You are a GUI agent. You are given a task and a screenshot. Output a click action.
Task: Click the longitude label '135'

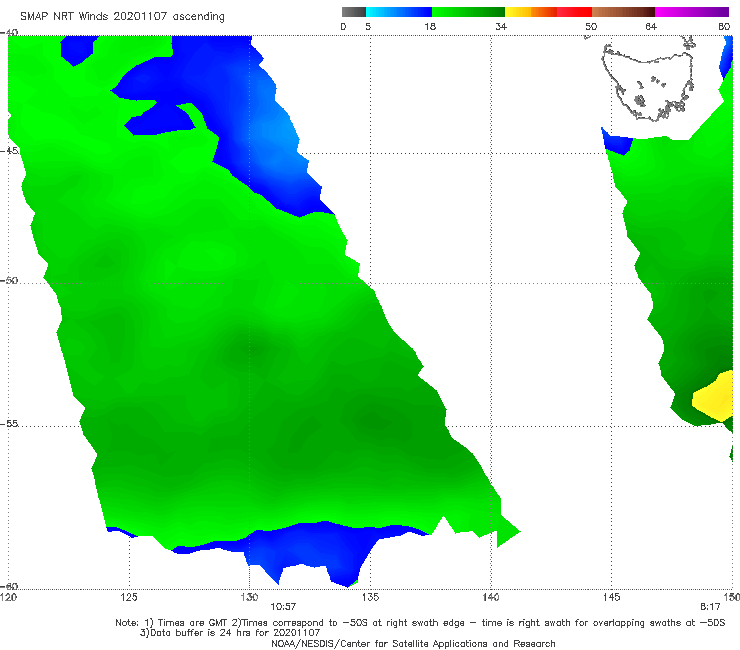coord(370,597)
